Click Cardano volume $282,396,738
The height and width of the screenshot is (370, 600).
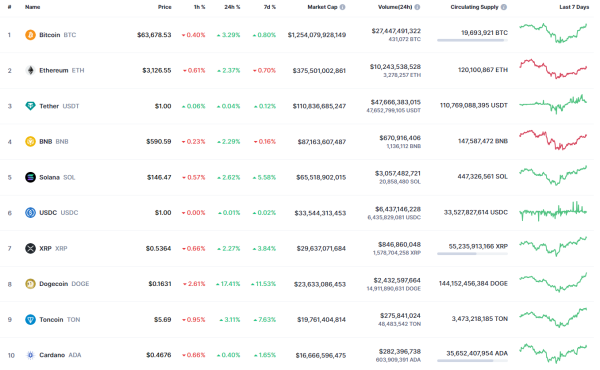pos(400,351)
